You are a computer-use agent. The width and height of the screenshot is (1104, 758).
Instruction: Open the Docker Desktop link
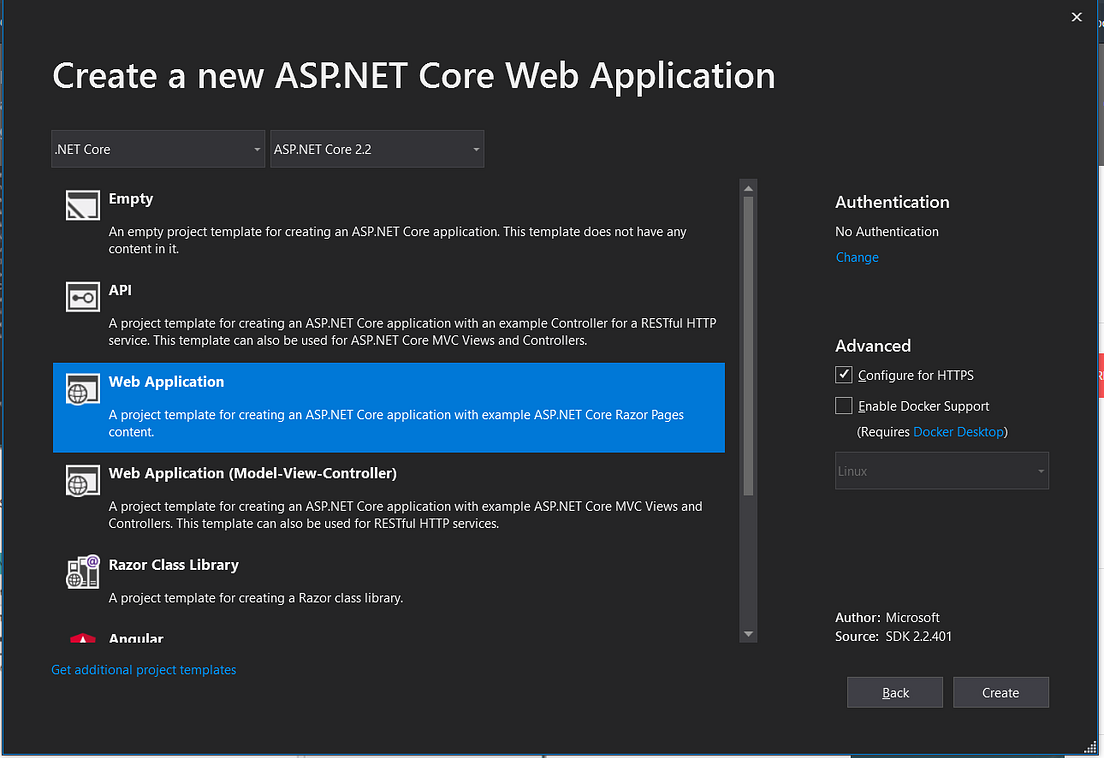pos(959,432)
